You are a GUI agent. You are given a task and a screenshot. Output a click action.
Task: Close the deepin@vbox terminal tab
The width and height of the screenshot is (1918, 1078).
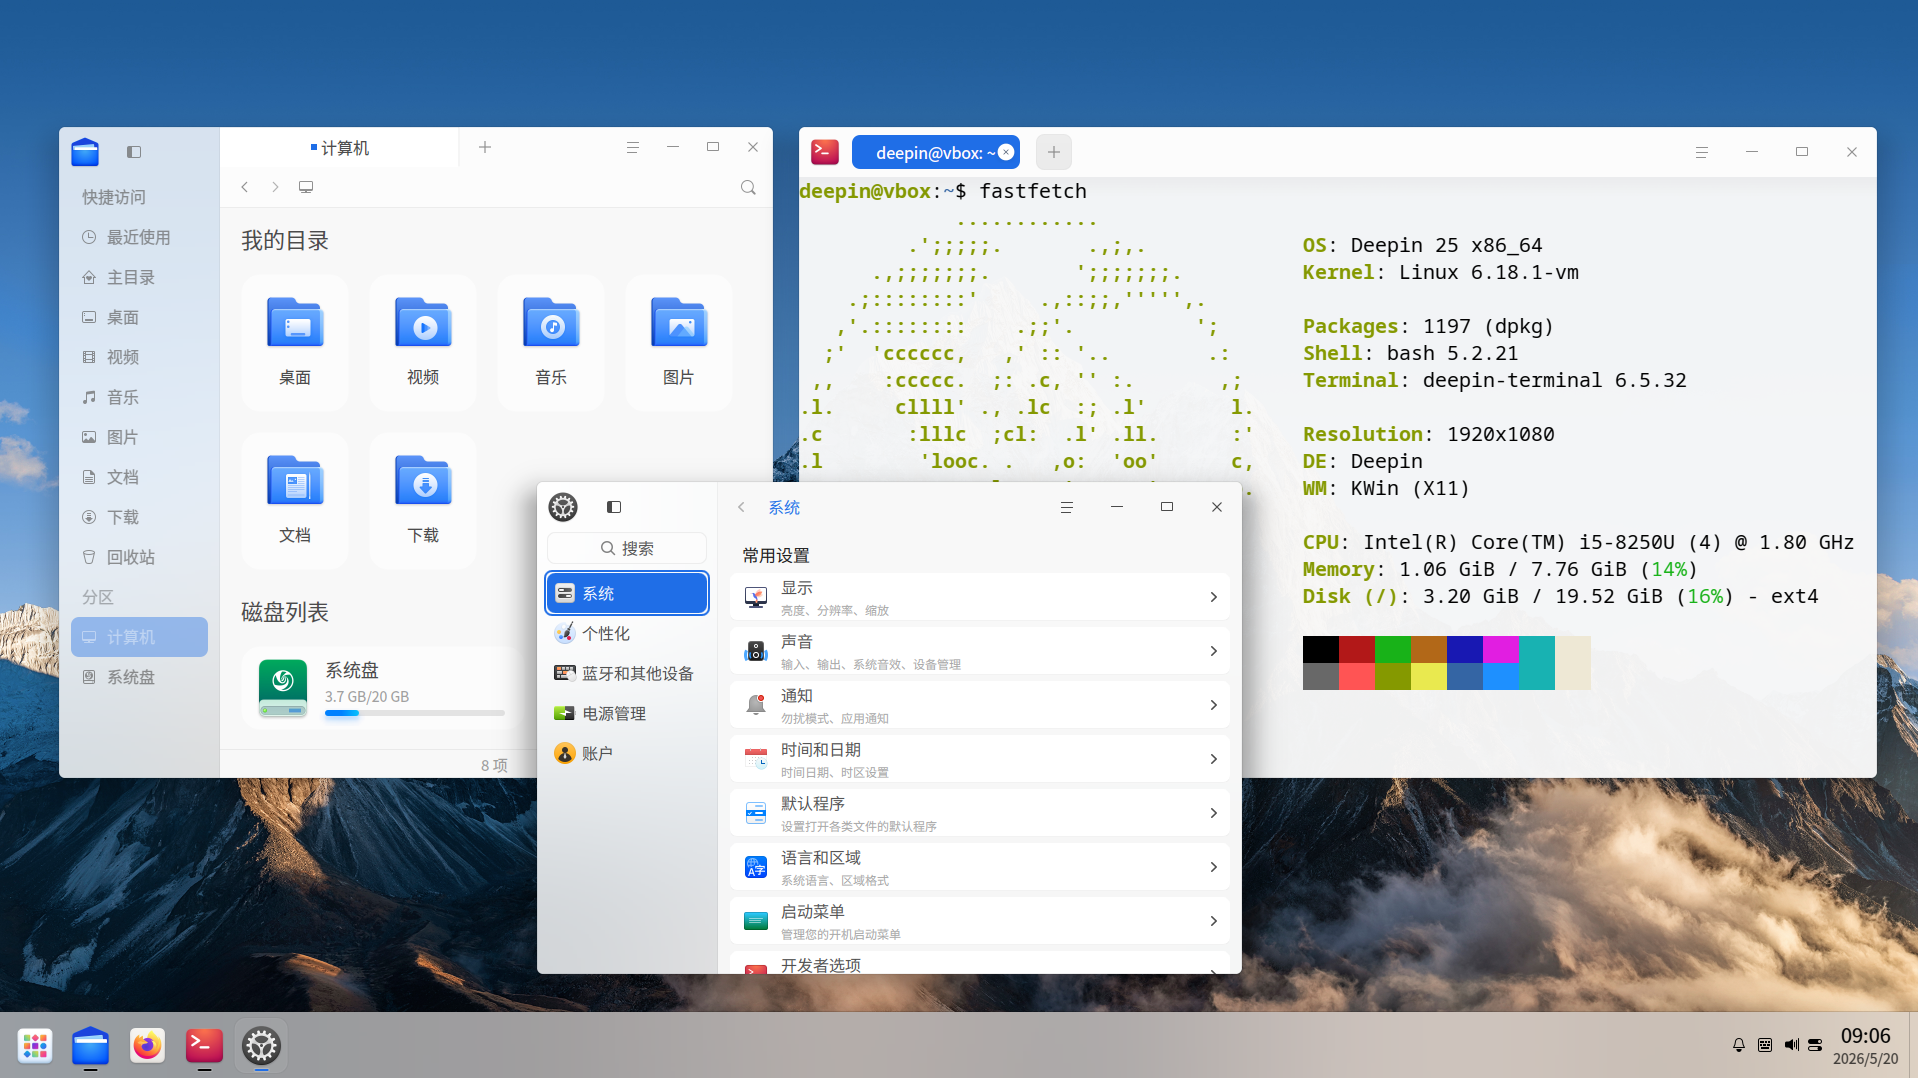1006,152
